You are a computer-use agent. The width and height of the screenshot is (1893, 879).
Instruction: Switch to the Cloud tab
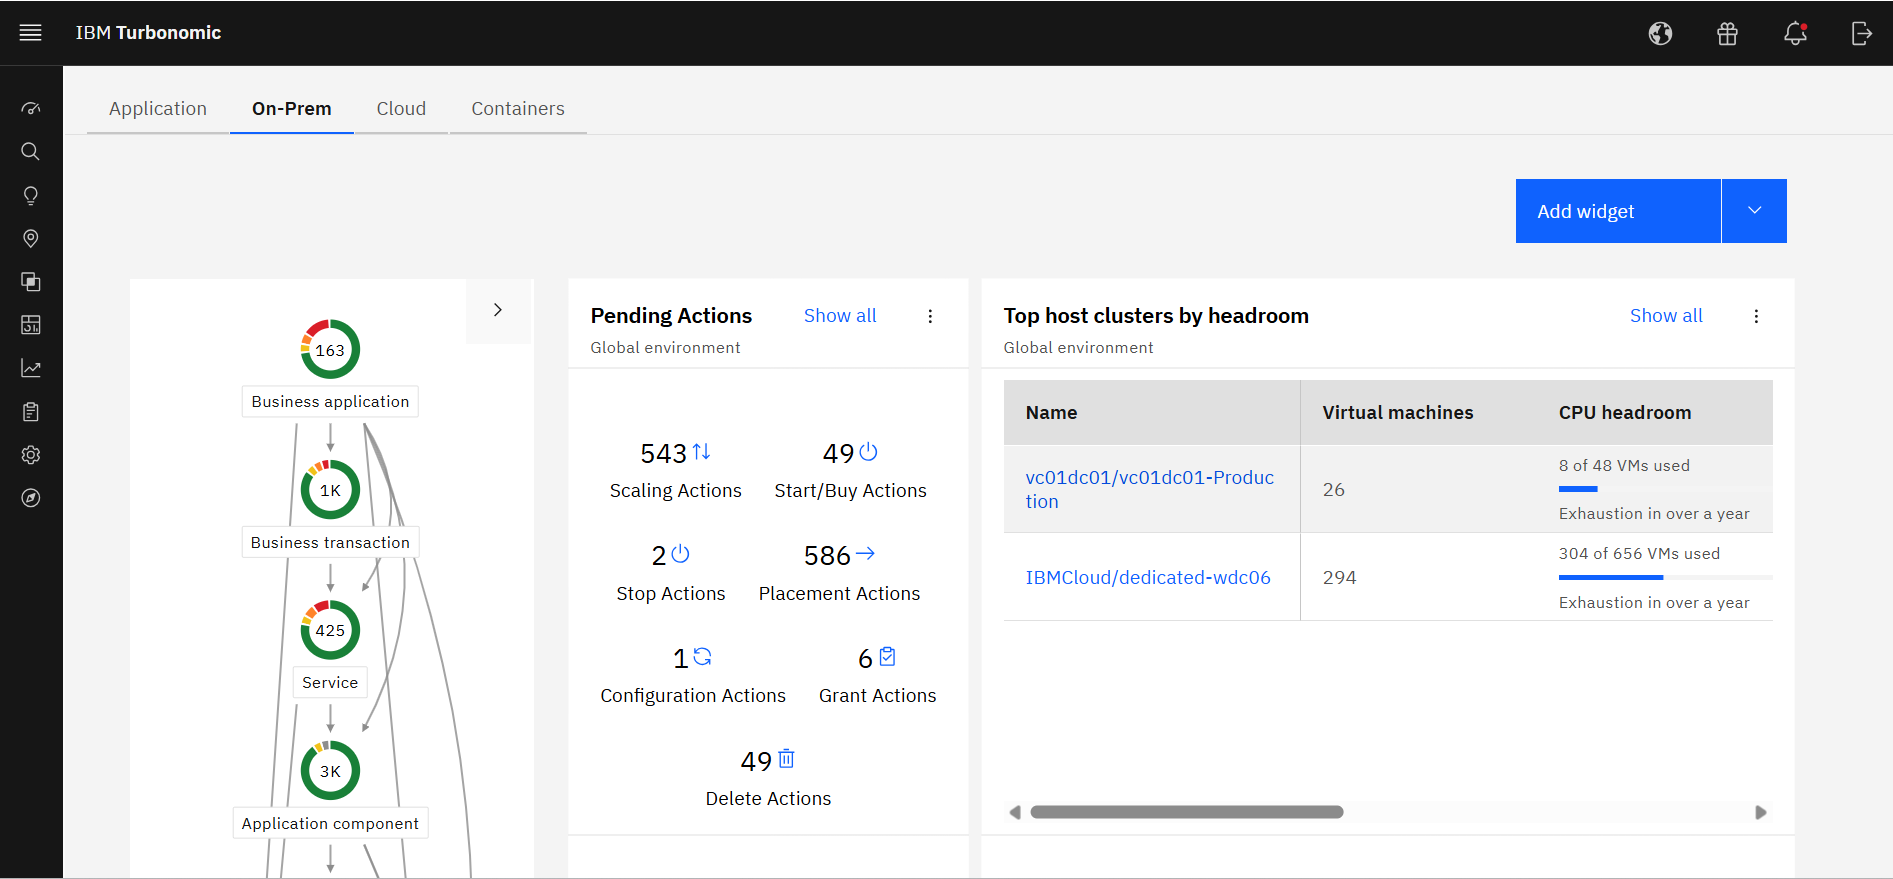pyautogui.click(x=401, y=108)
